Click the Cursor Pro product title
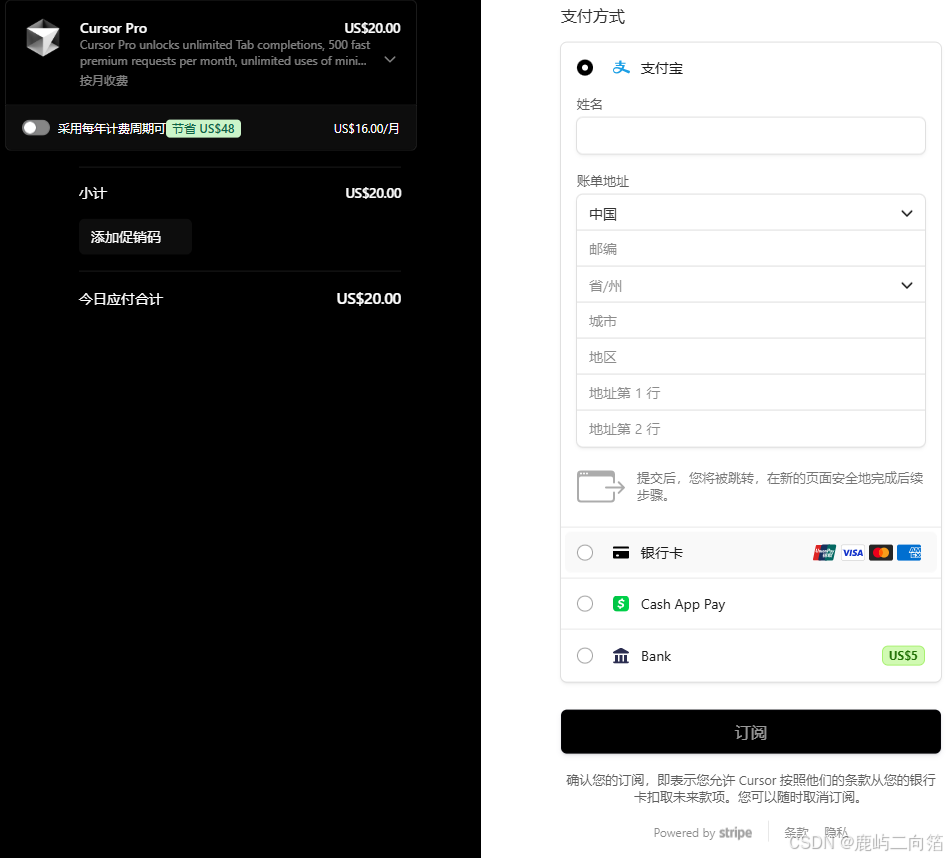 tap(114, 28)
